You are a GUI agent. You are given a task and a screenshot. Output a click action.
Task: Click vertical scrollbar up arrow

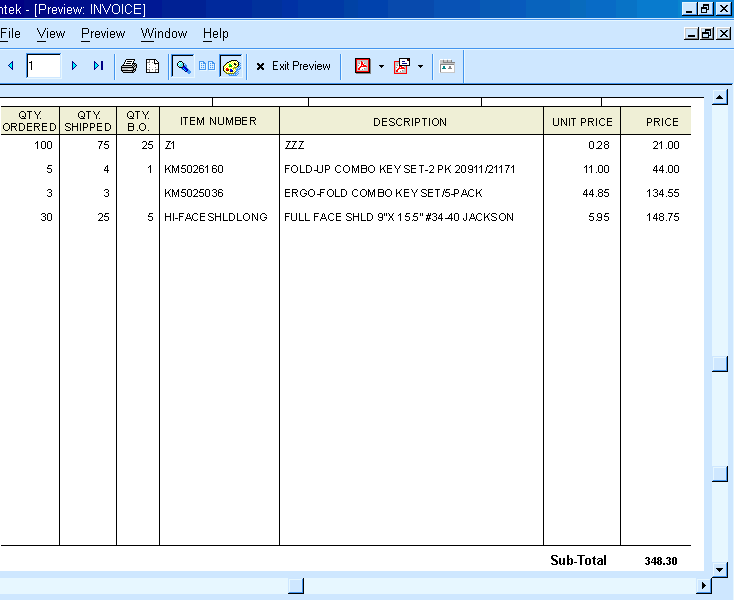(x=720, y=98)
